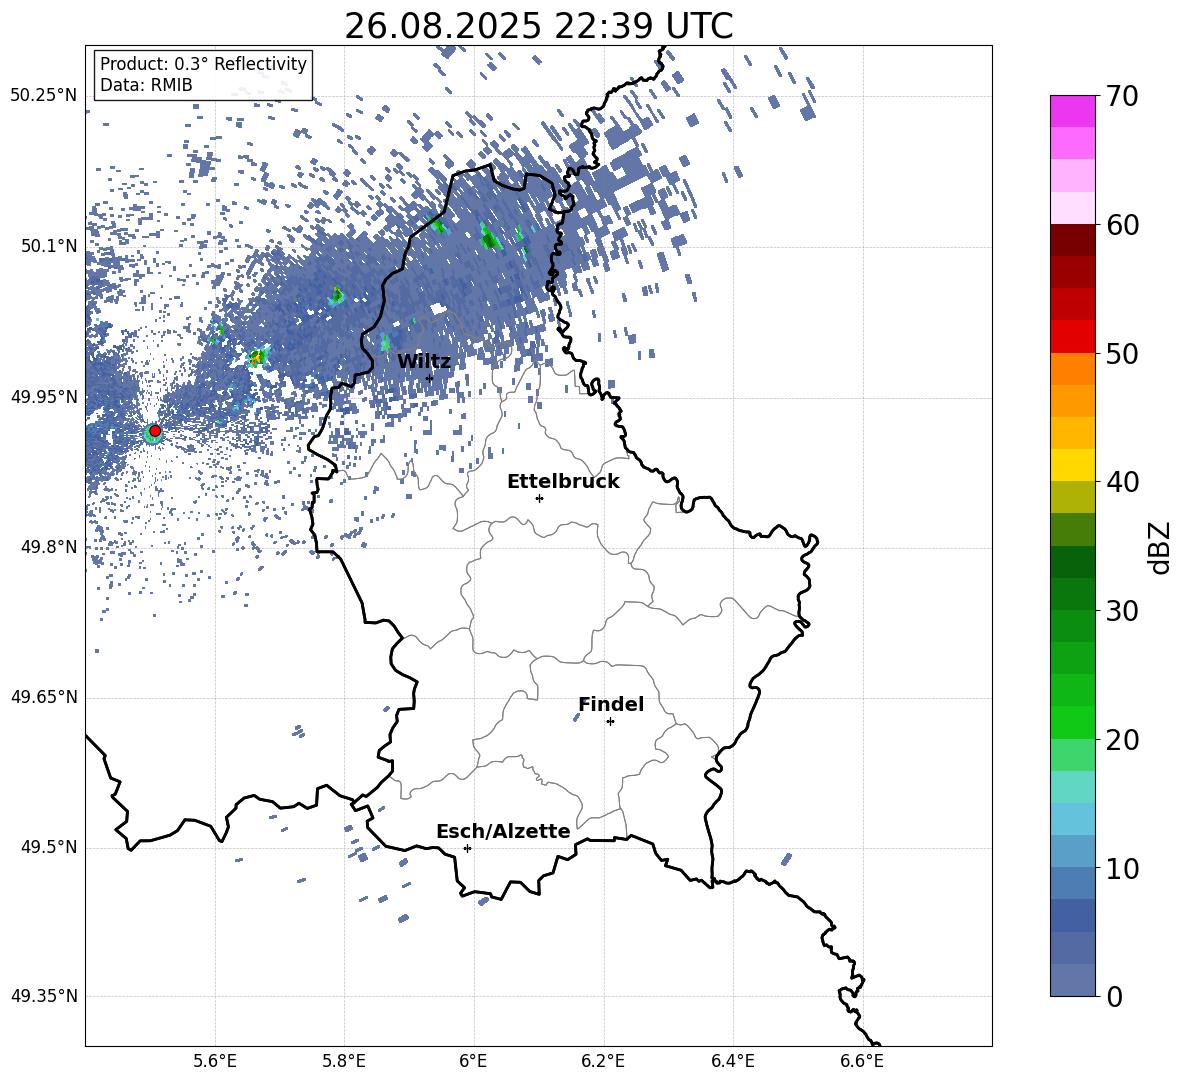Click the 'Data: RMIB' text
1184x1081 pixels.
(x=146, y=85)
